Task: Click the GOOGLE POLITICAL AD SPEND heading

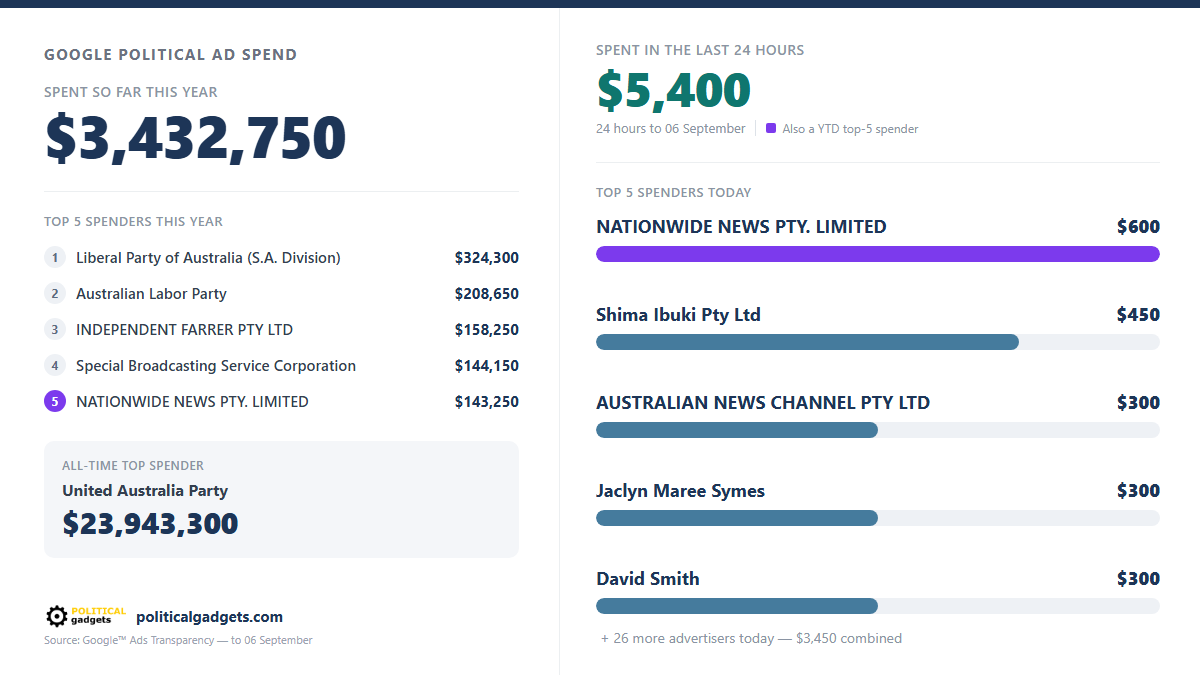Action: click(171, 55)
